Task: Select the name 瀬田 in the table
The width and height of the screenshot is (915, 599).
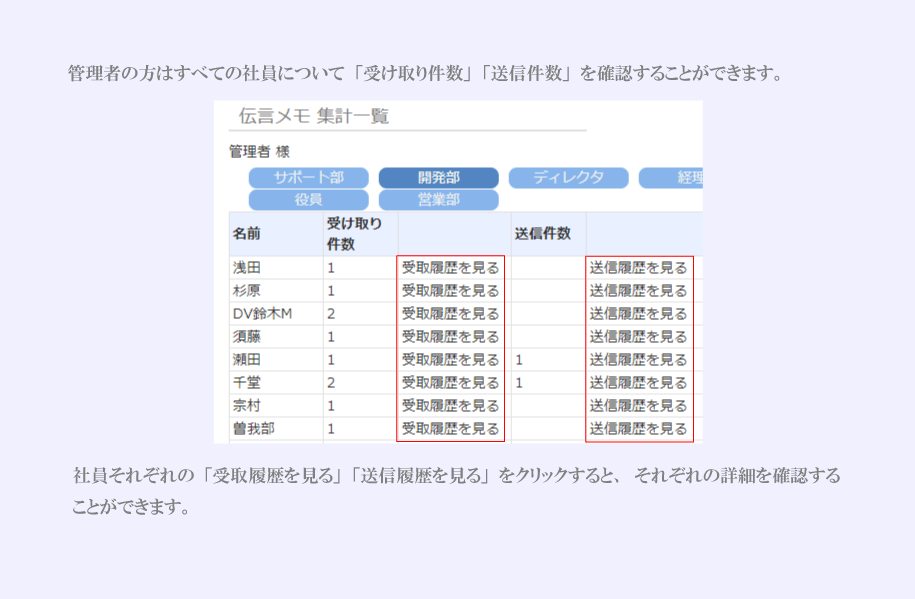Action: [x=247, y=360]
